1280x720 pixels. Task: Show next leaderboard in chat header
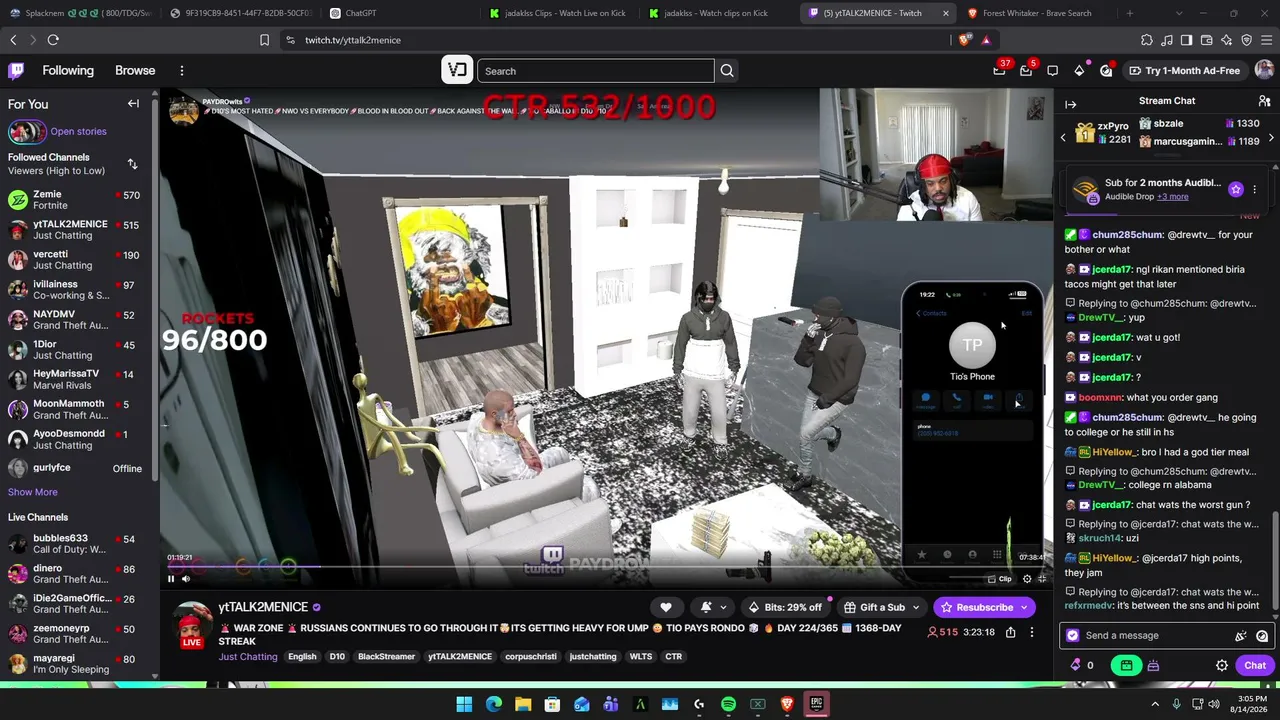1271,138
